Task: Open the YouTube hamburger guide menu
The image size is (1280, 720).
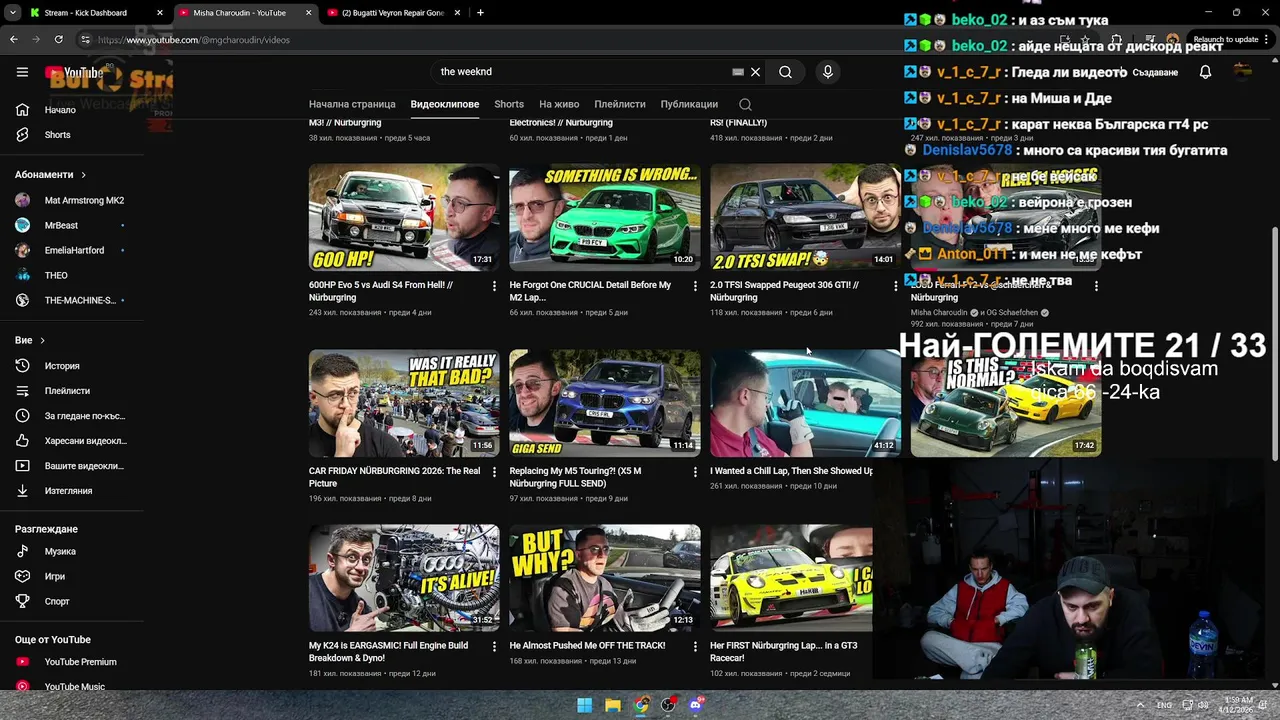Action: (22, 72)
